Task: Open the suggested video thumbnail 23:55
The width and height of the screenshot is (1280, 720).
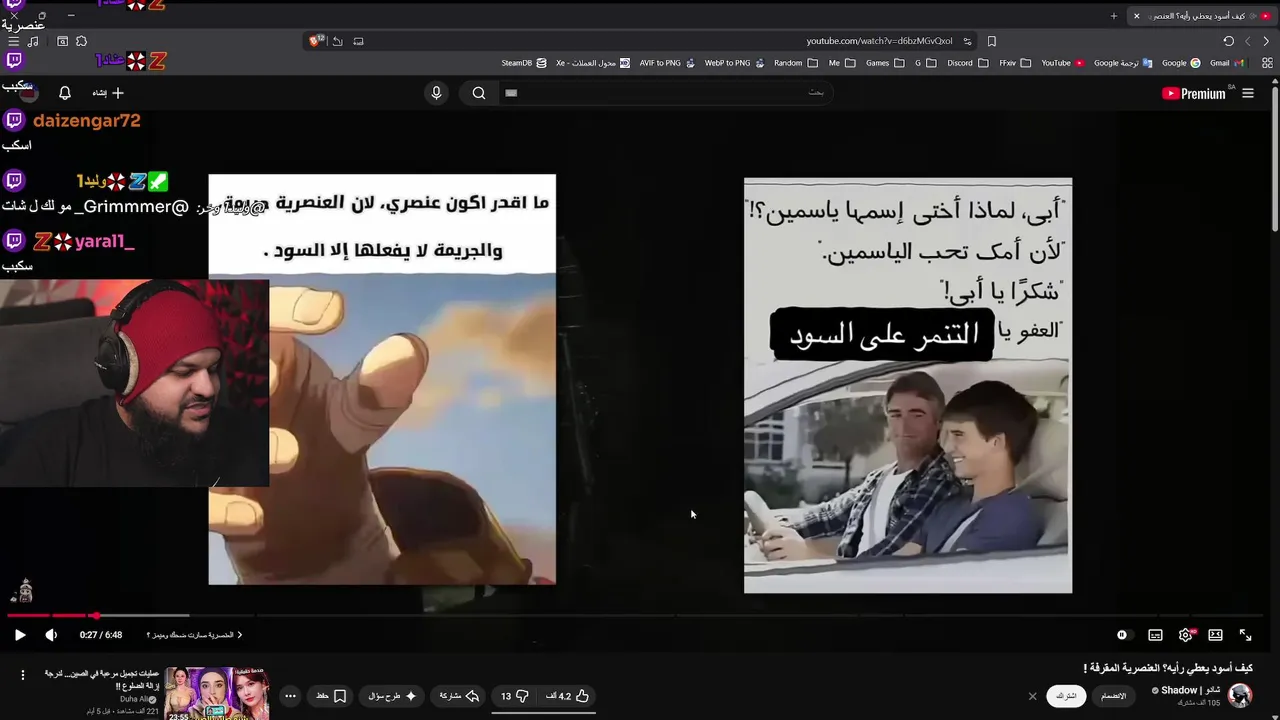Action: pos(217,693)
